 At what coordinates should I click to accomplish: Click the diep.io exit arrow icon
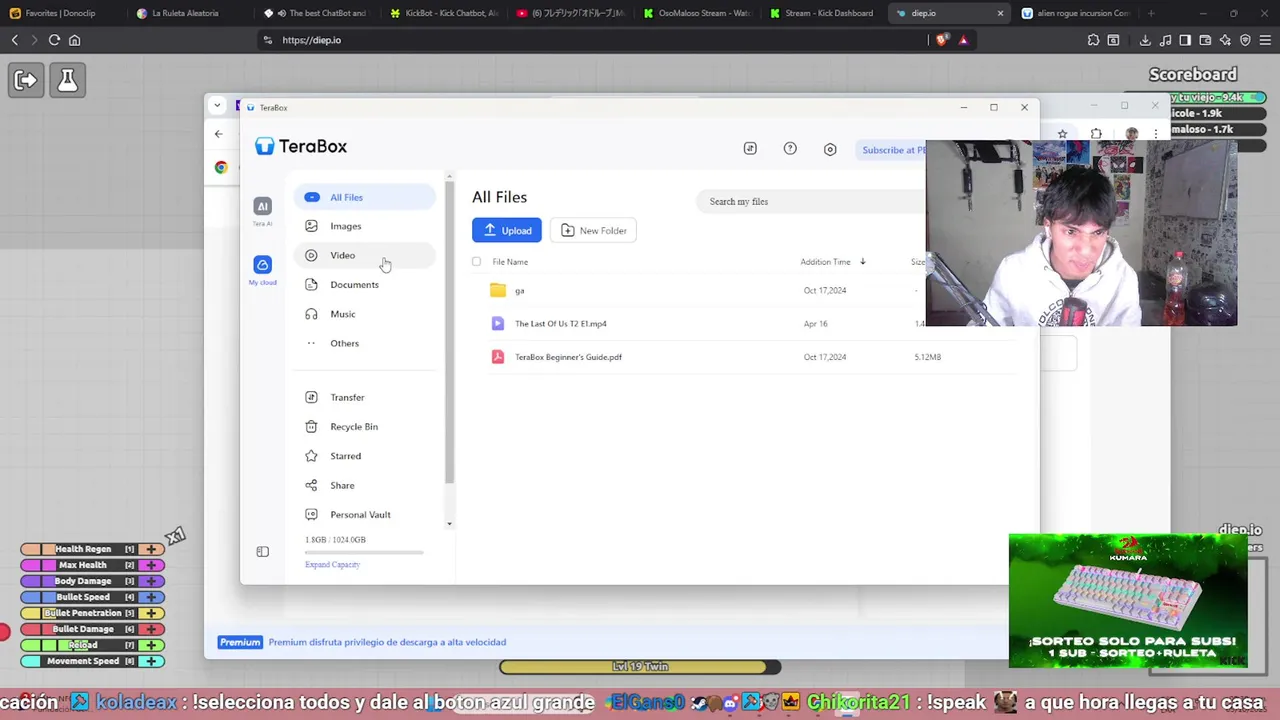[x=26, y=80]
